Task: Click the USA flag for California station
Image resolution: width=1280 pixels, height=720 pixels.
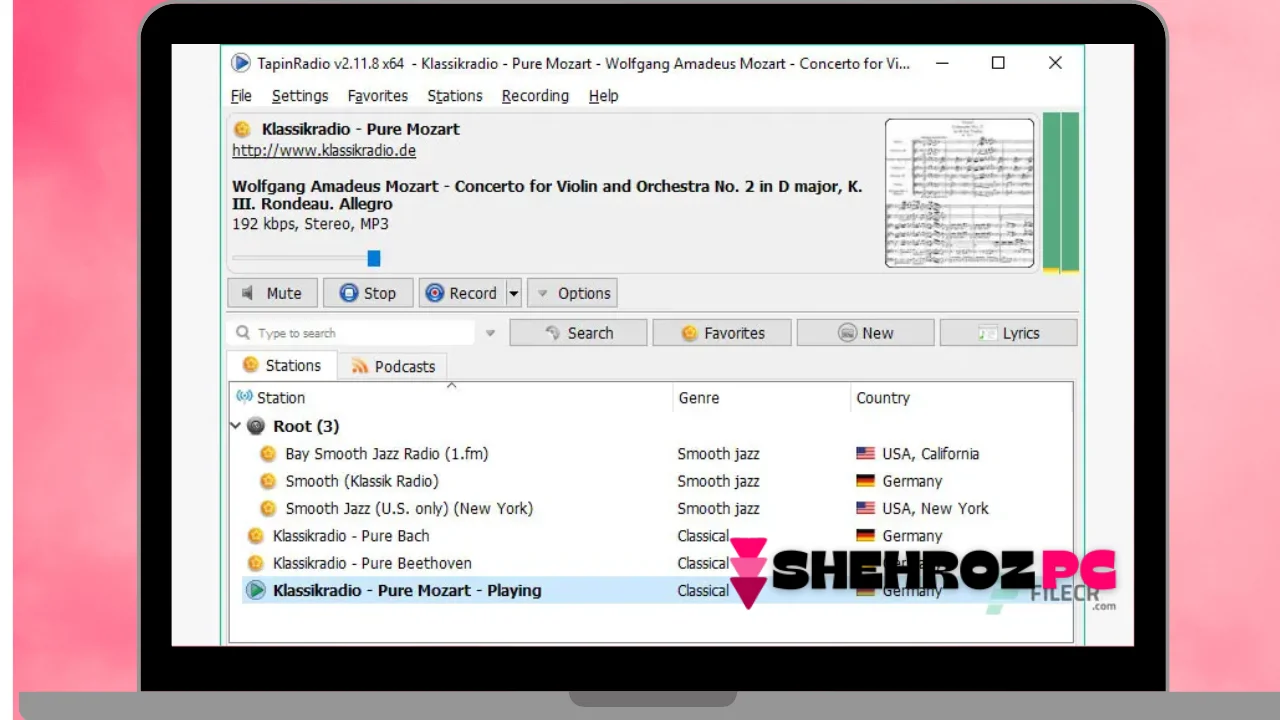Action: click(x=865, y=454)
